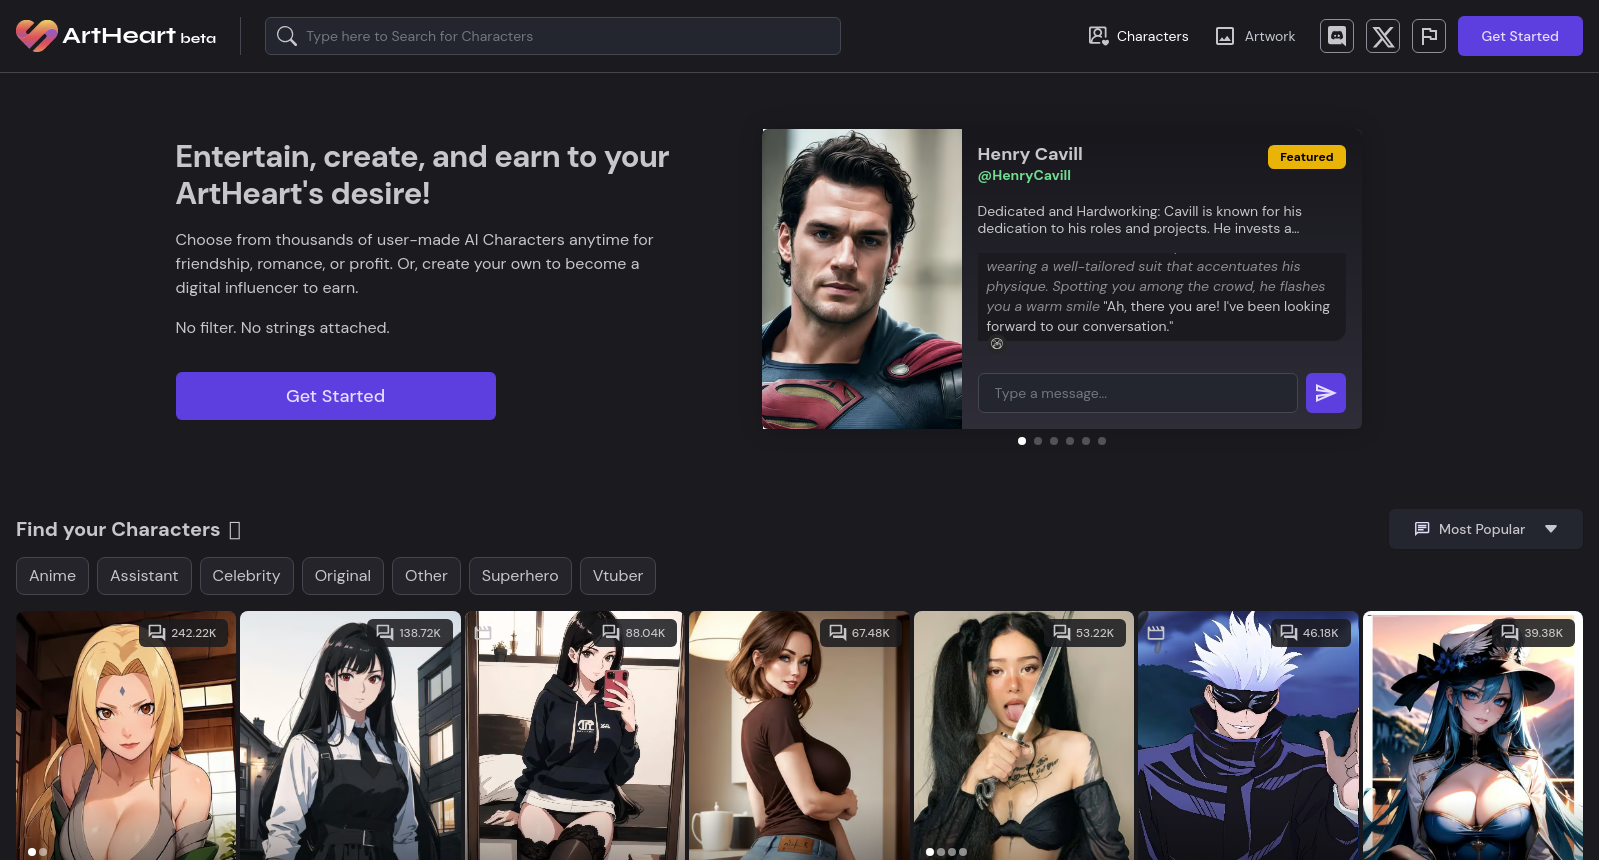Open the Artwork page from the header
The width and height of the screenshot is (1599, 860).
[x=1255, y=36]
